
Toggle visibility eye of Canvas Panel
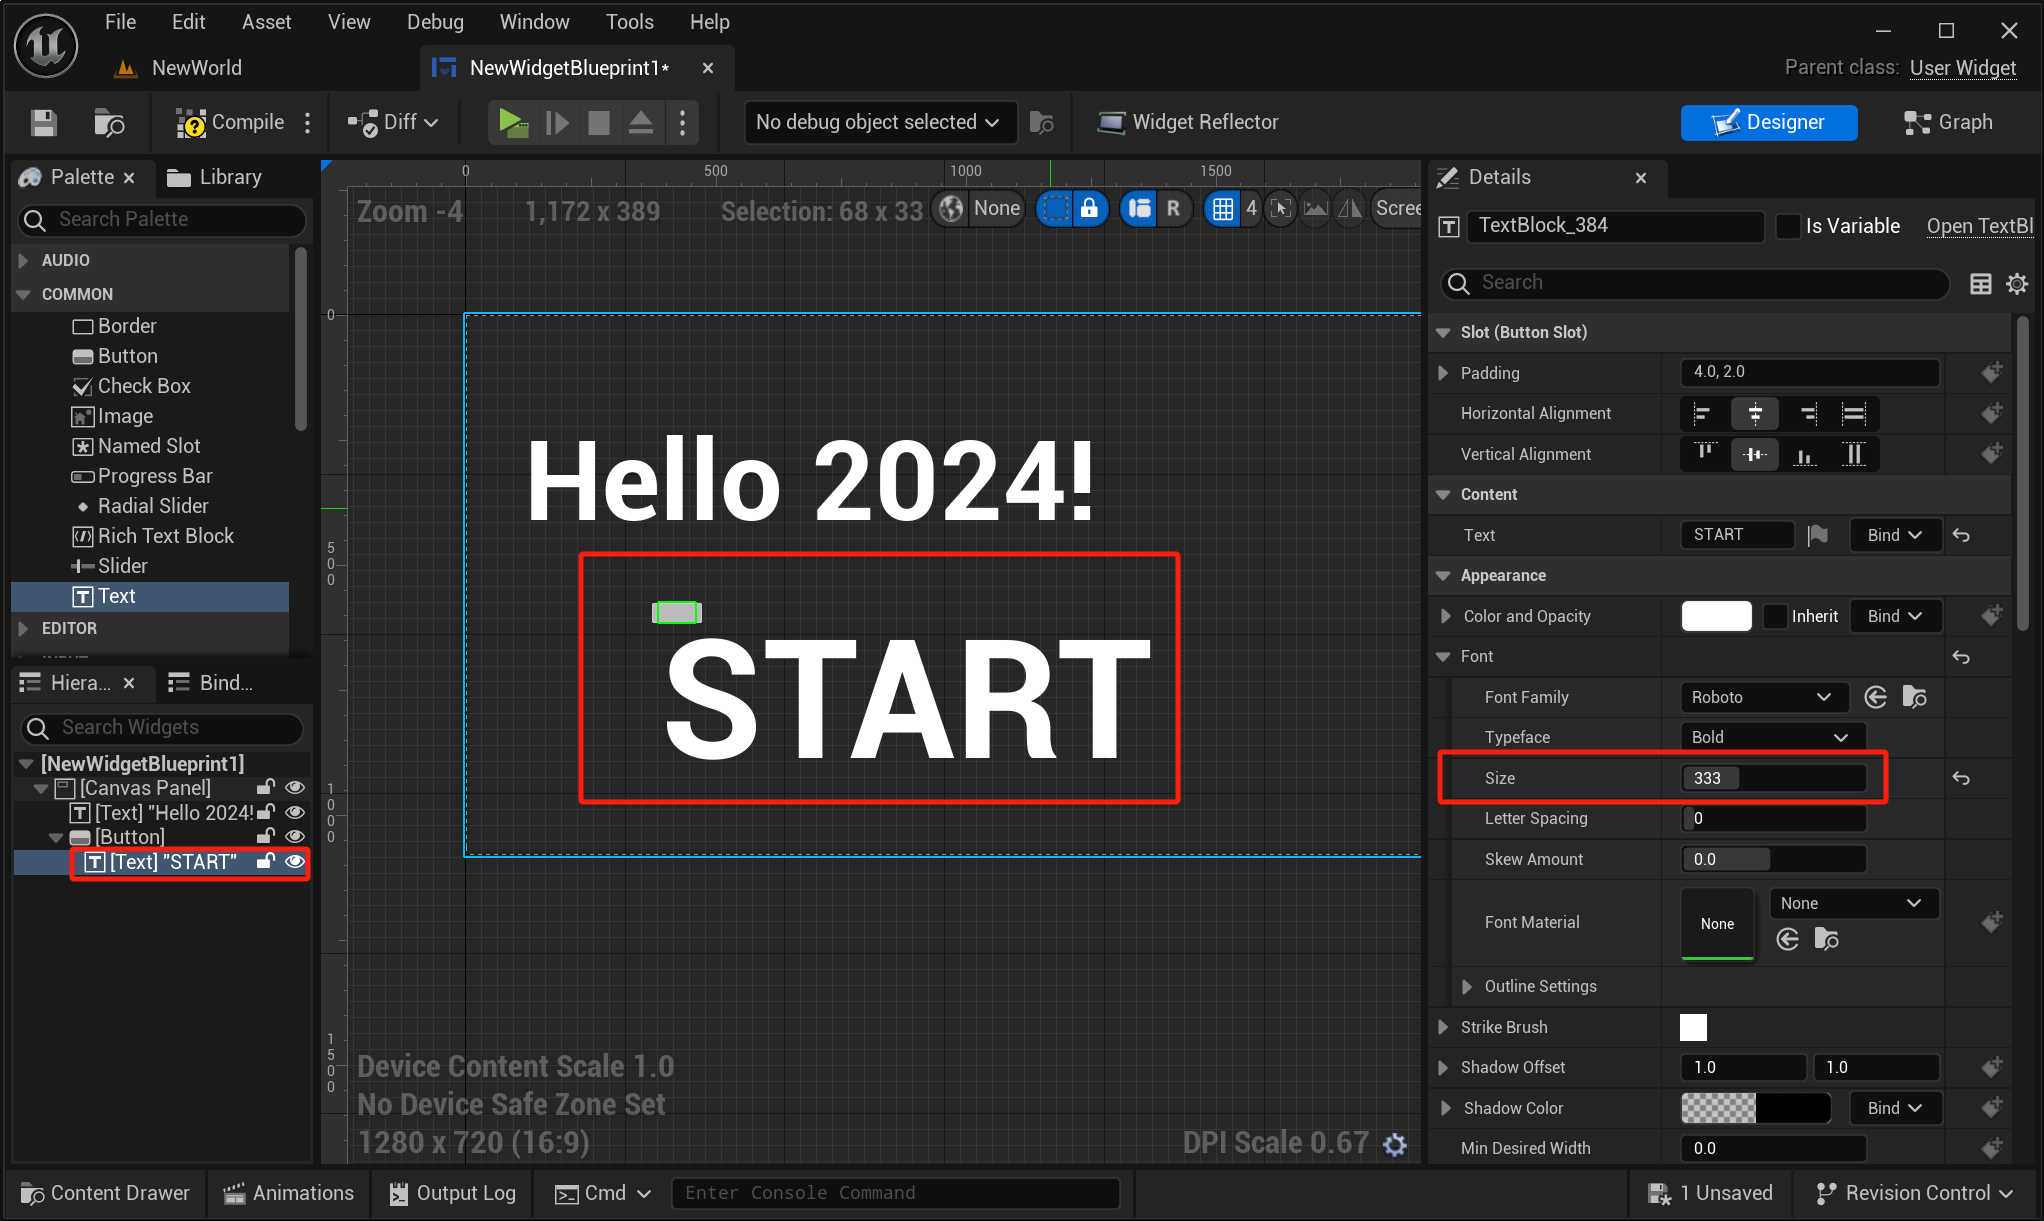tap(295, 788)
